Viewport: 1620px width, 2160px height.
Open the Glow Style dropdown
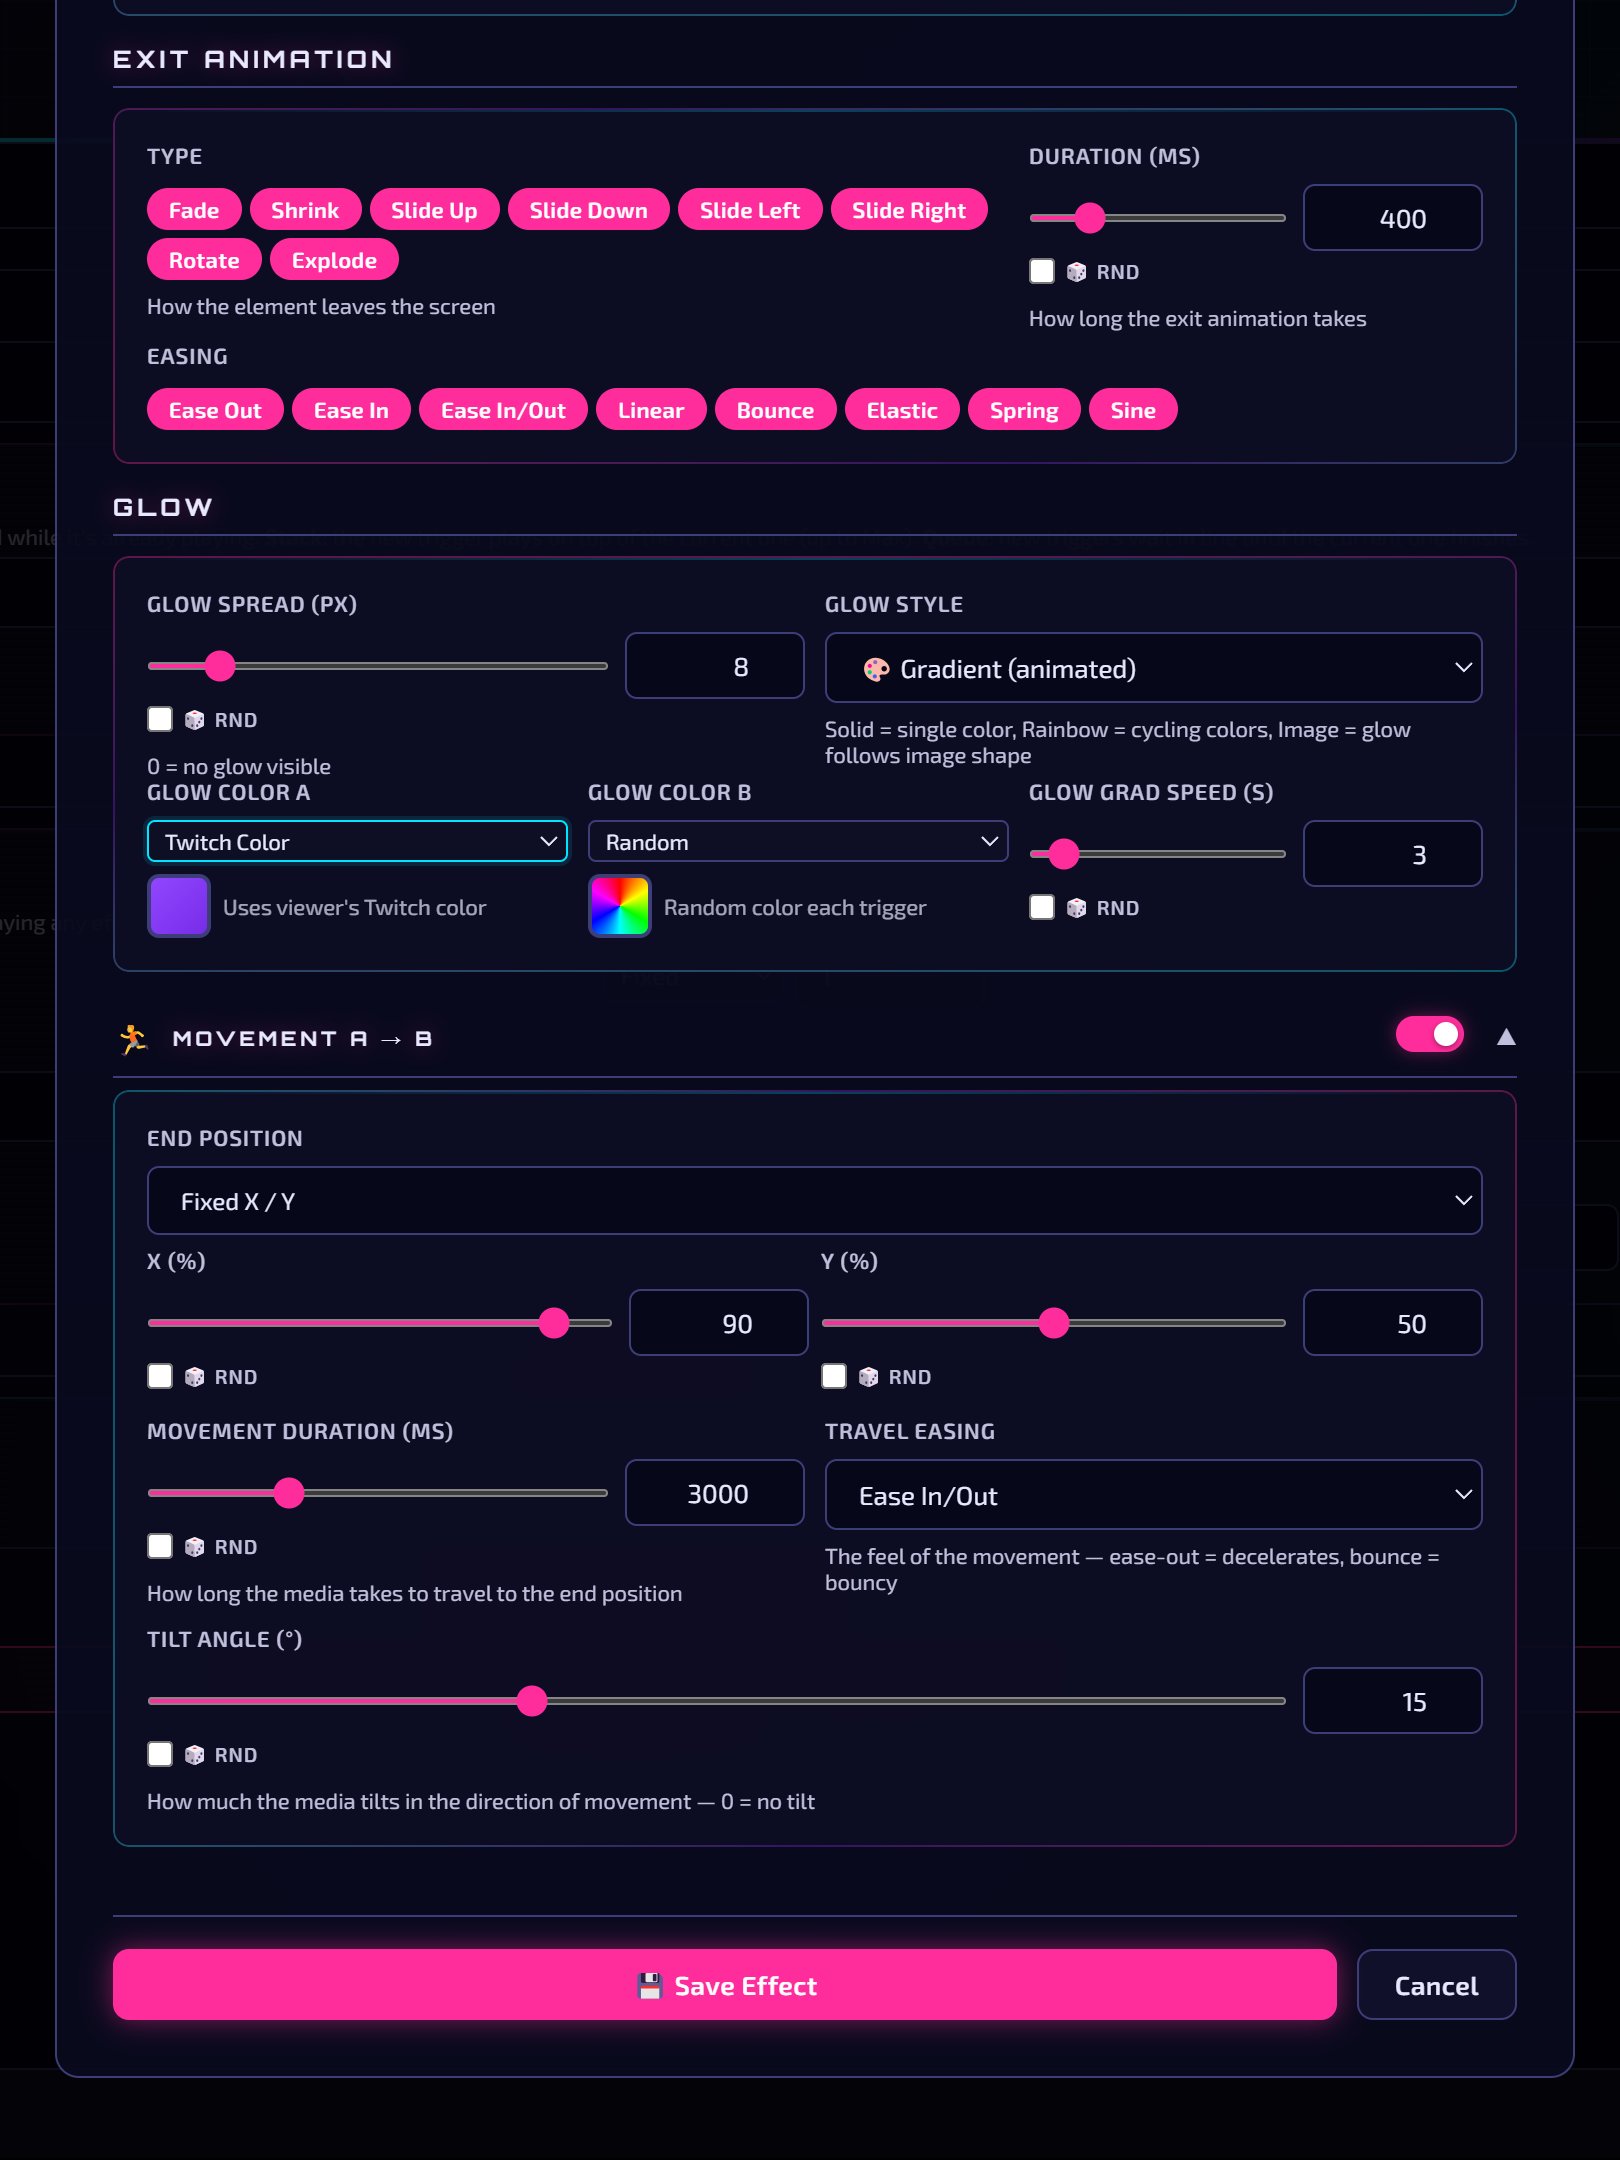click(1153, 668)
